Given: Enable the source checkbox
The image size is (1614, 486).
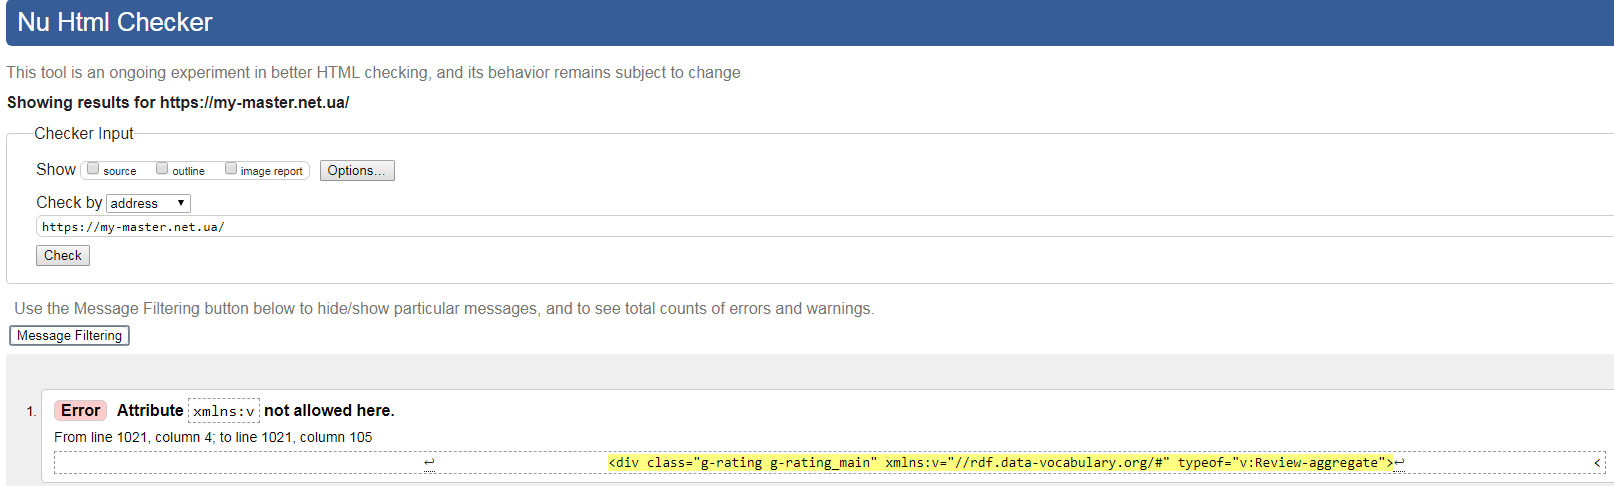Looking at the screenshot, I should point(93,169).
